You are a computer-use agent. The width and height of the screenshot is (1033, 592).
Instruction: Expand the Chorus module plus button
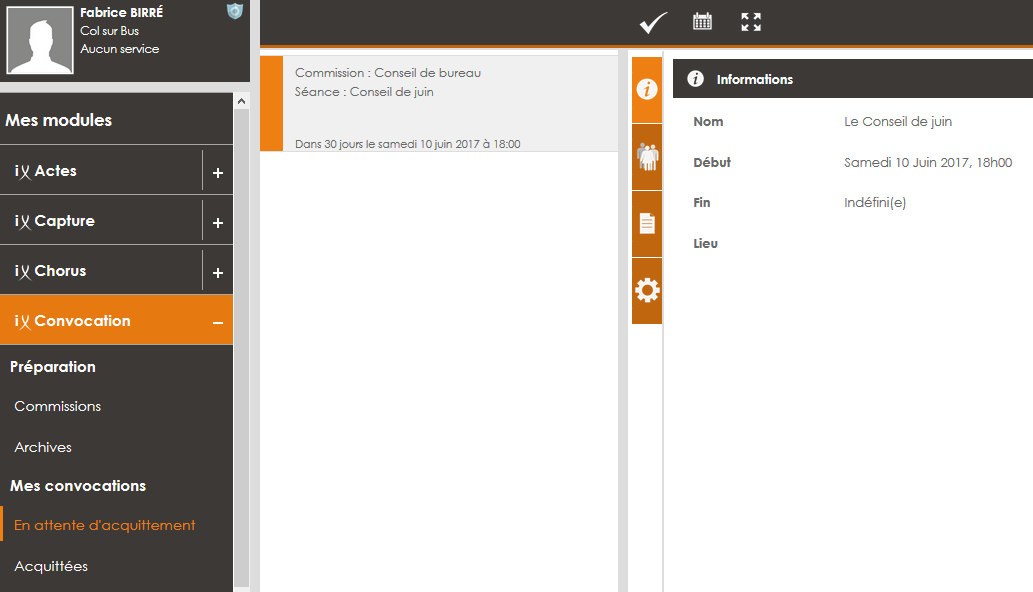(218, 272)
